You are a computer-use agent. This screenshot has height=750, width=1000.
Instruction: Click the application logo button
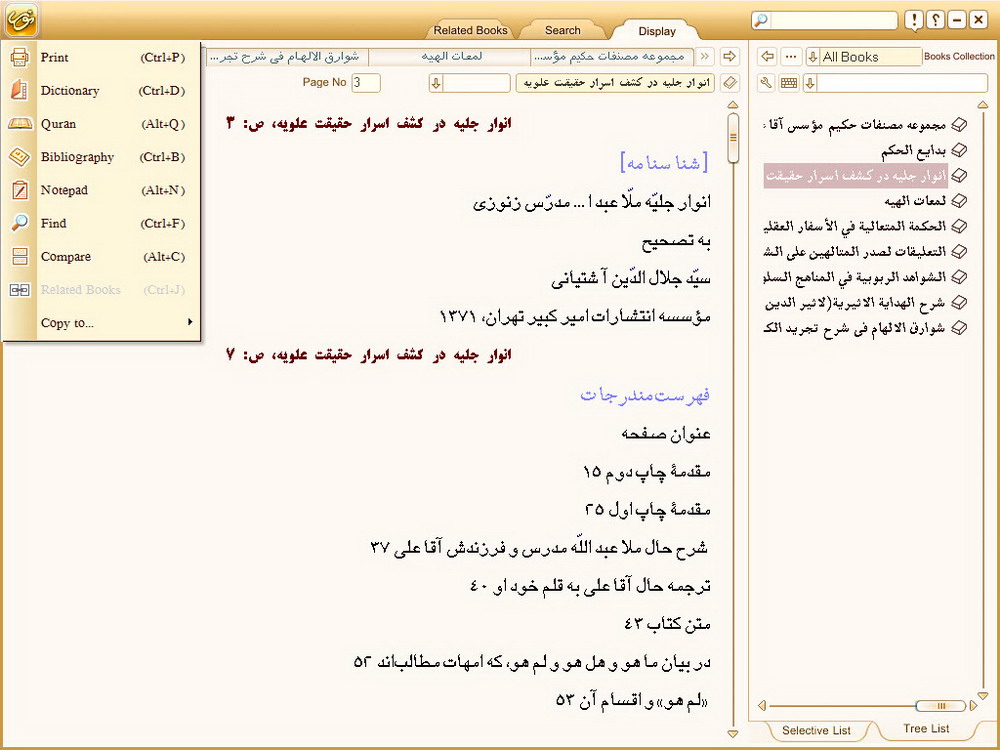click(x=20, y=19)
